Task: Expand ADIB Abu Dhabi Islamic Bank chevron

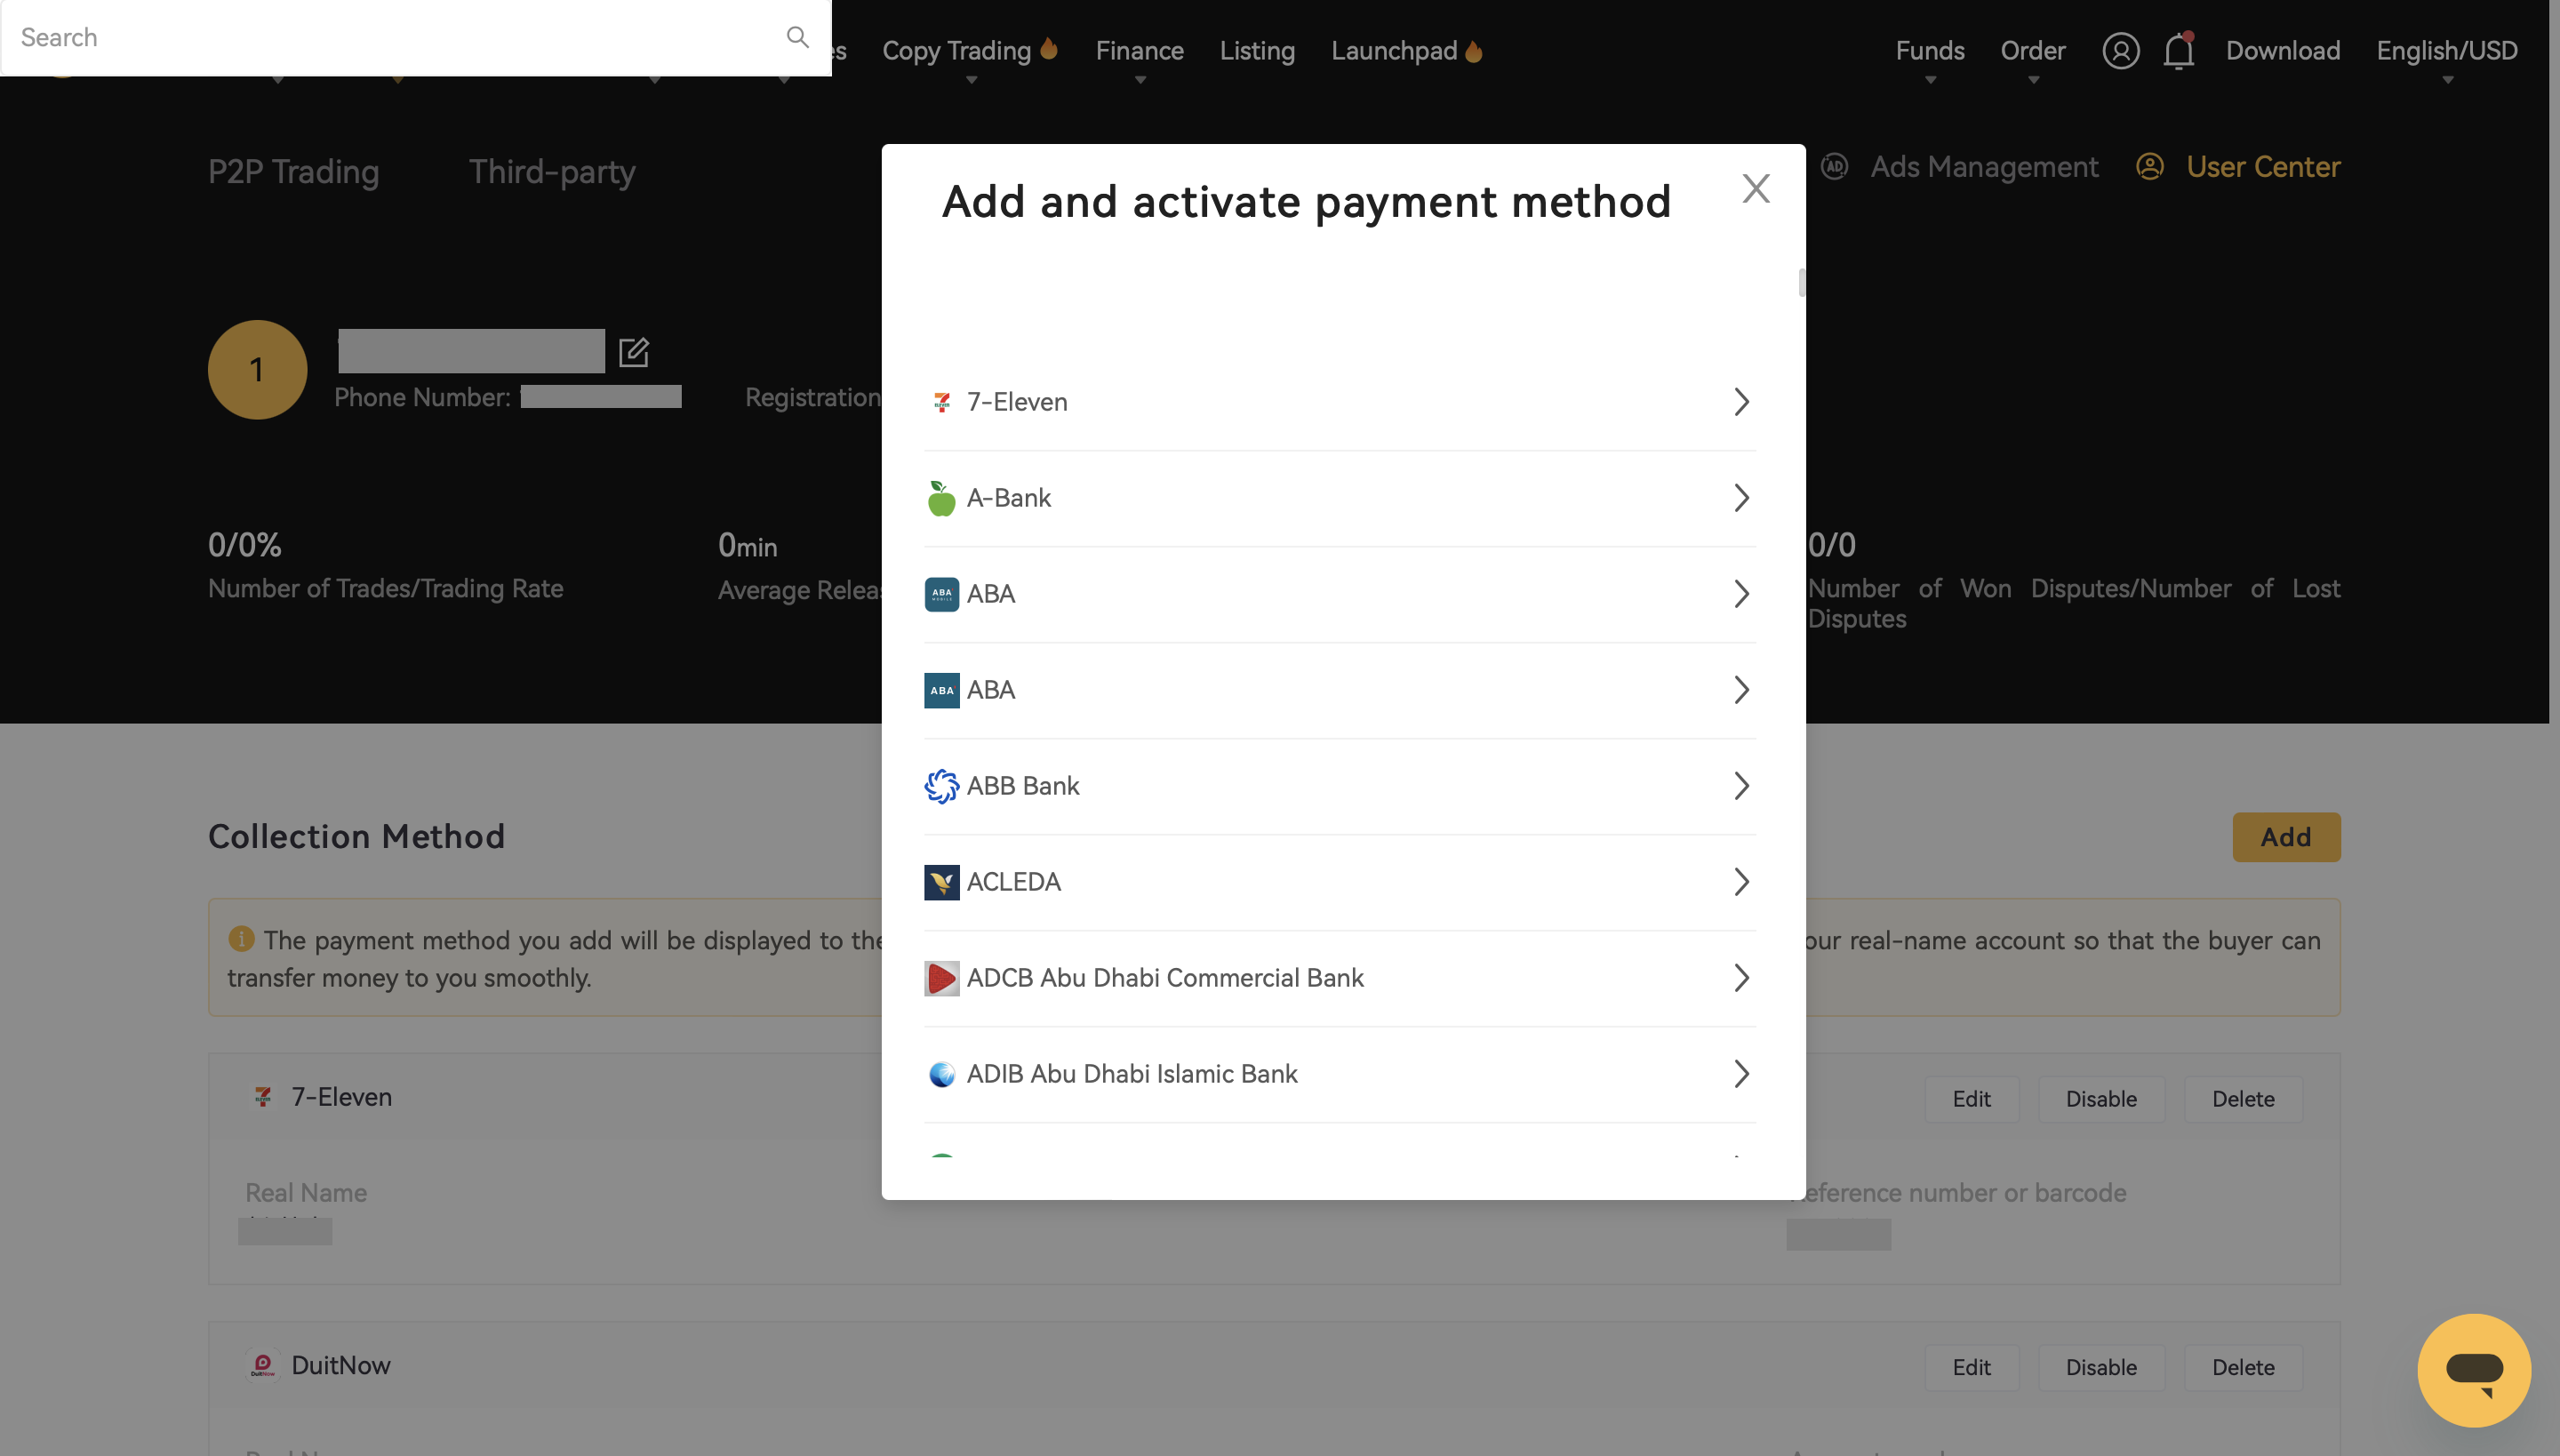Action: click(x=1741, y=1074)
